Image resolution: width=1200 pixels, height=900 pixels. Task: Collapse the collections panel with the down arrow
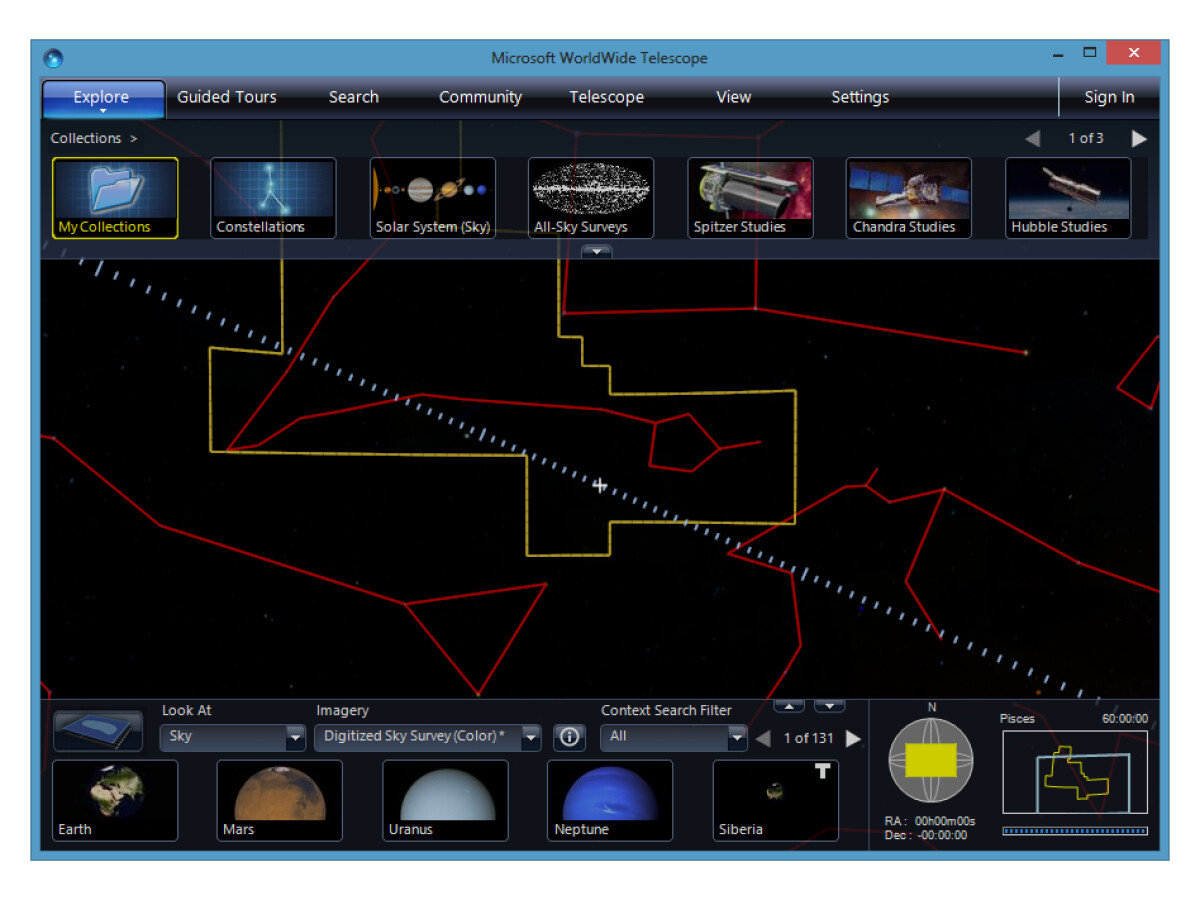click(x=596, y=252)
